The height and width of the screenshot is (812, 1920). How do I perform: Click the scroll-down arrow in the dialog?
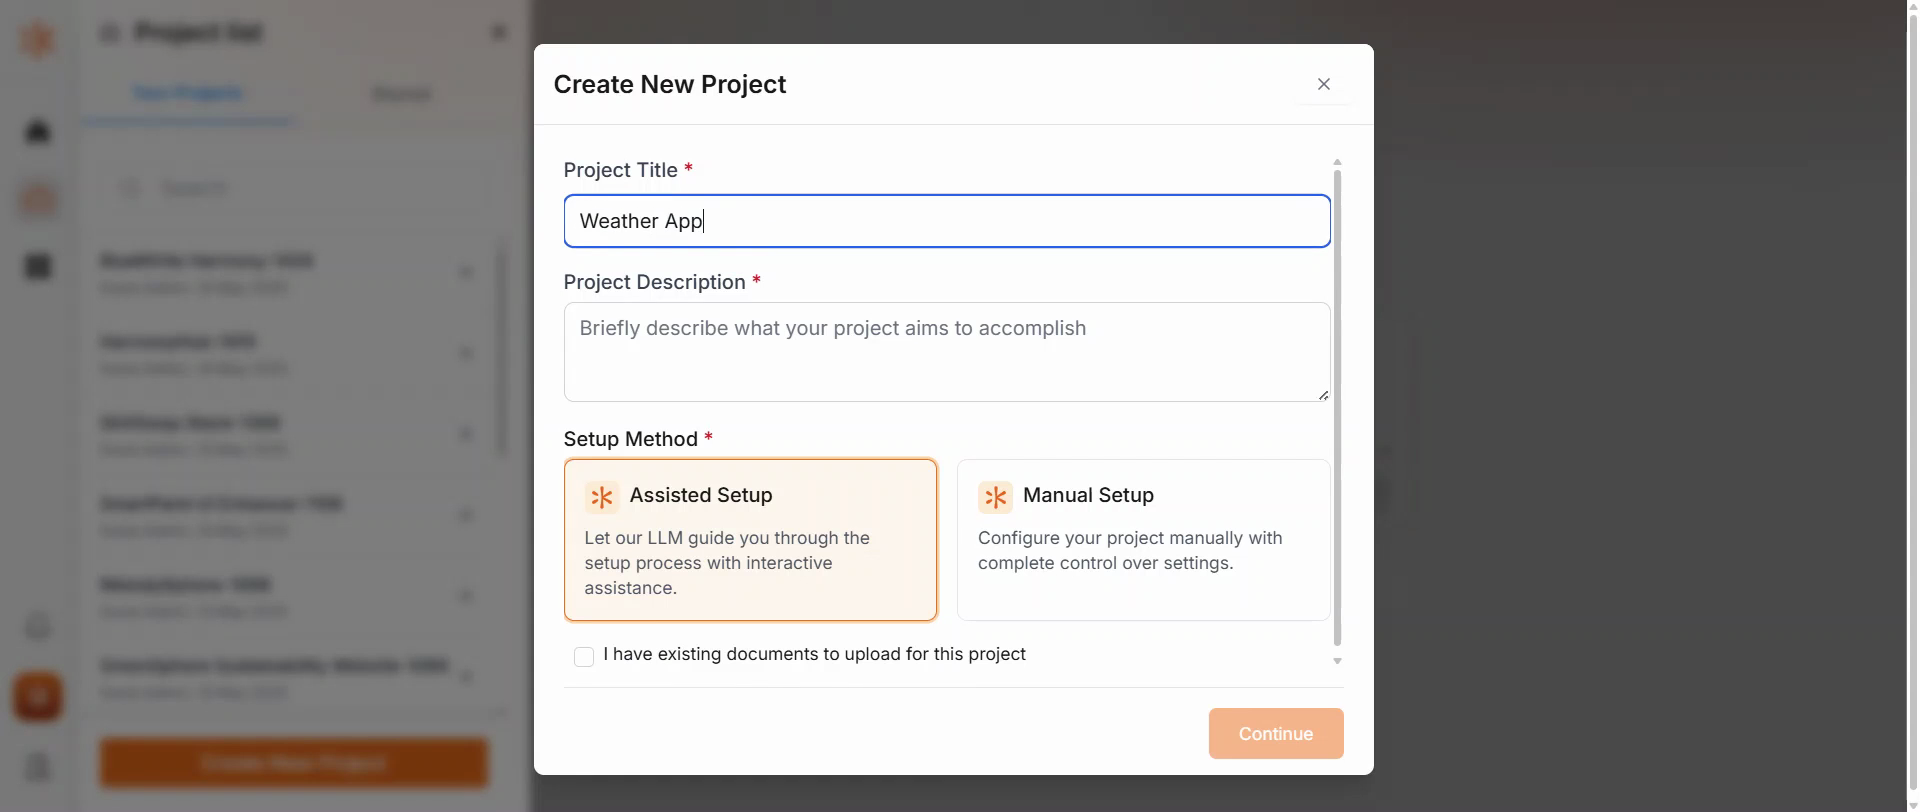tap(1337, 661)
